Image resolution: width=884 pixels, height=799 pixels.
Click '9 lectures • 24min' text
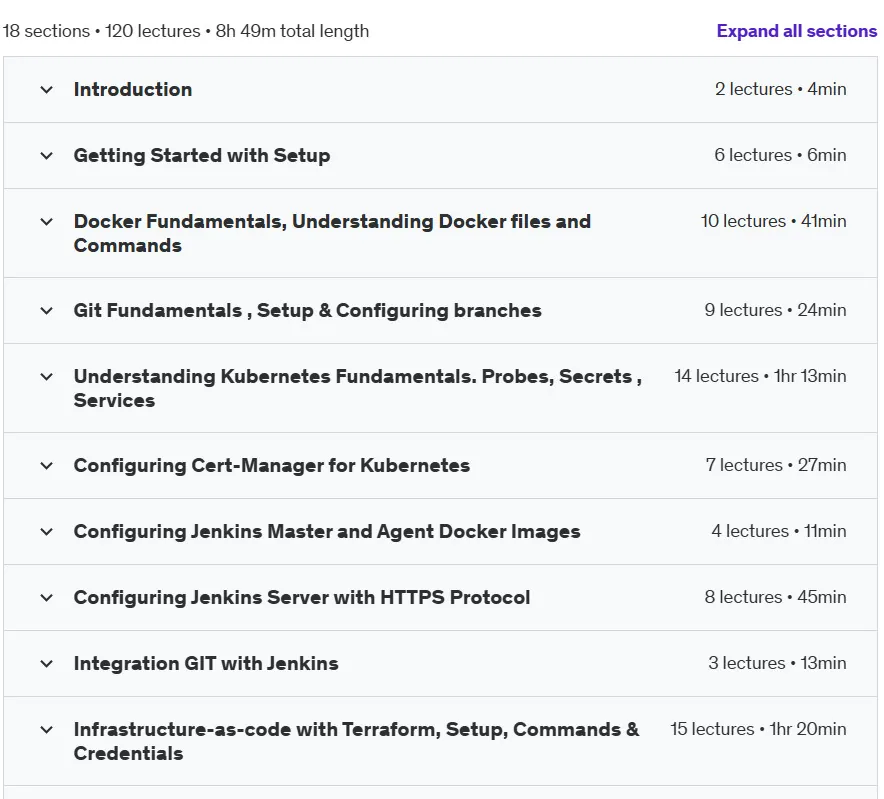click(x=776, y=310)
